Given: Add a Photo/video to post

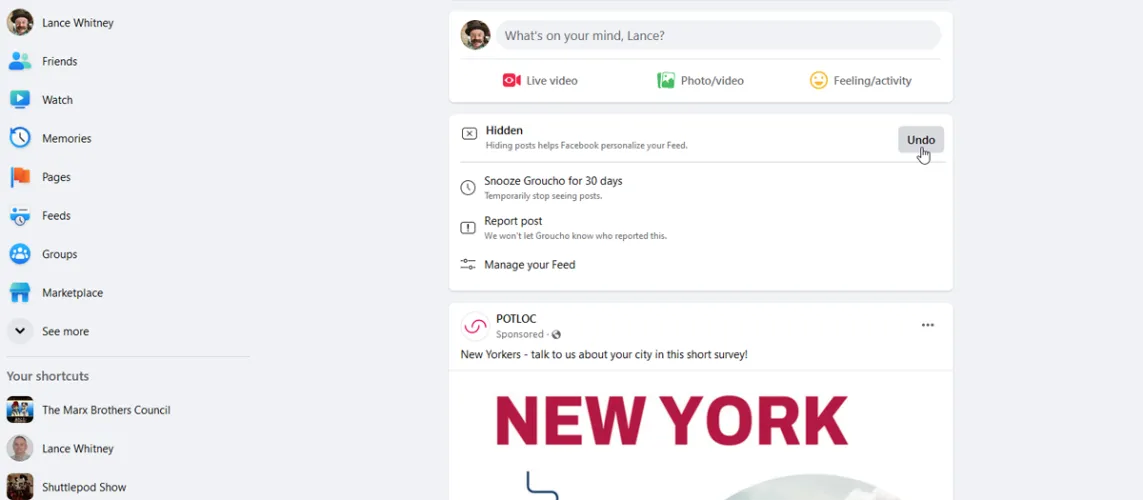Looking at the screenshot, I should click(x=701, y=81).
